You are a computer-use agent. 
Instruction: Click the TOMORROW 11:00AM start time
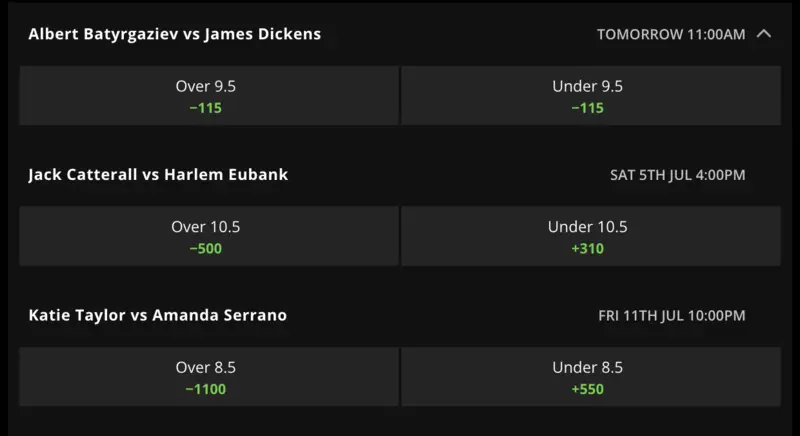(x=671, y=34)
